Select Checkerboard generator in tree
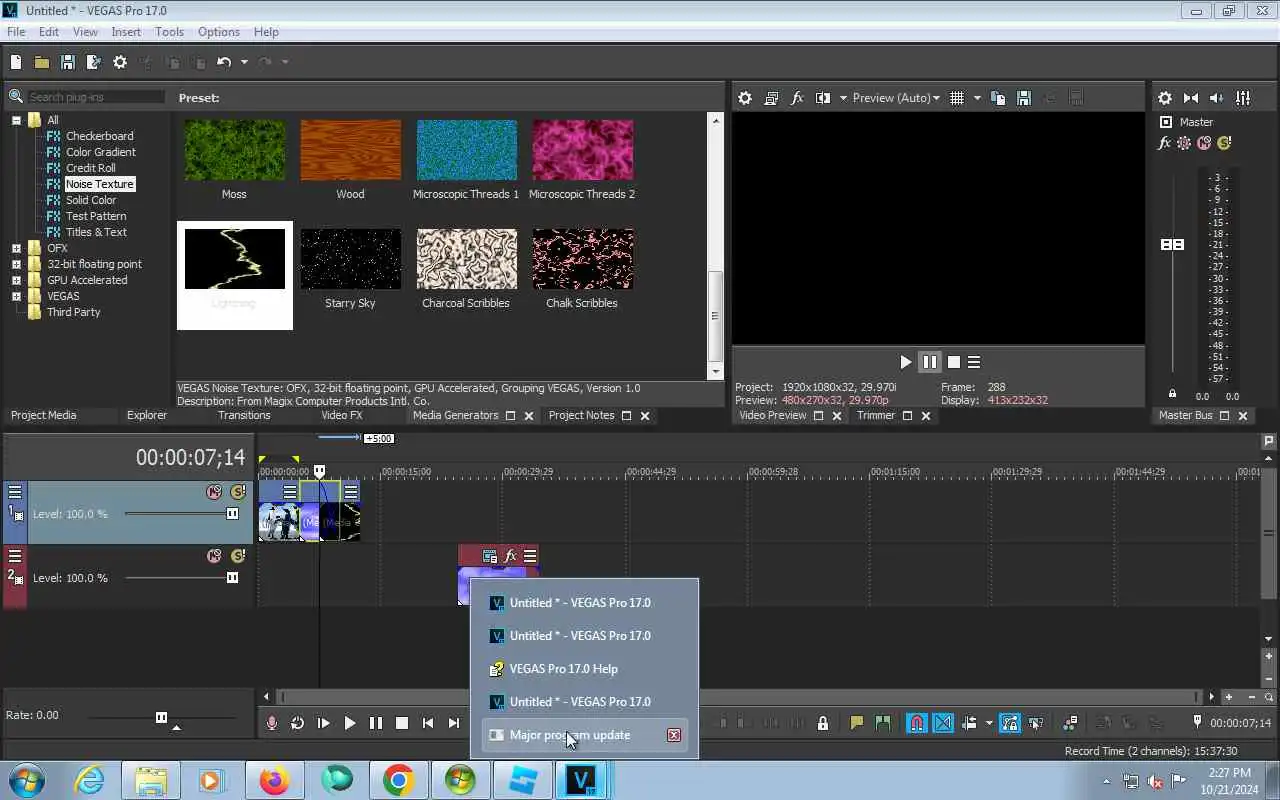 tap(99, 136)
